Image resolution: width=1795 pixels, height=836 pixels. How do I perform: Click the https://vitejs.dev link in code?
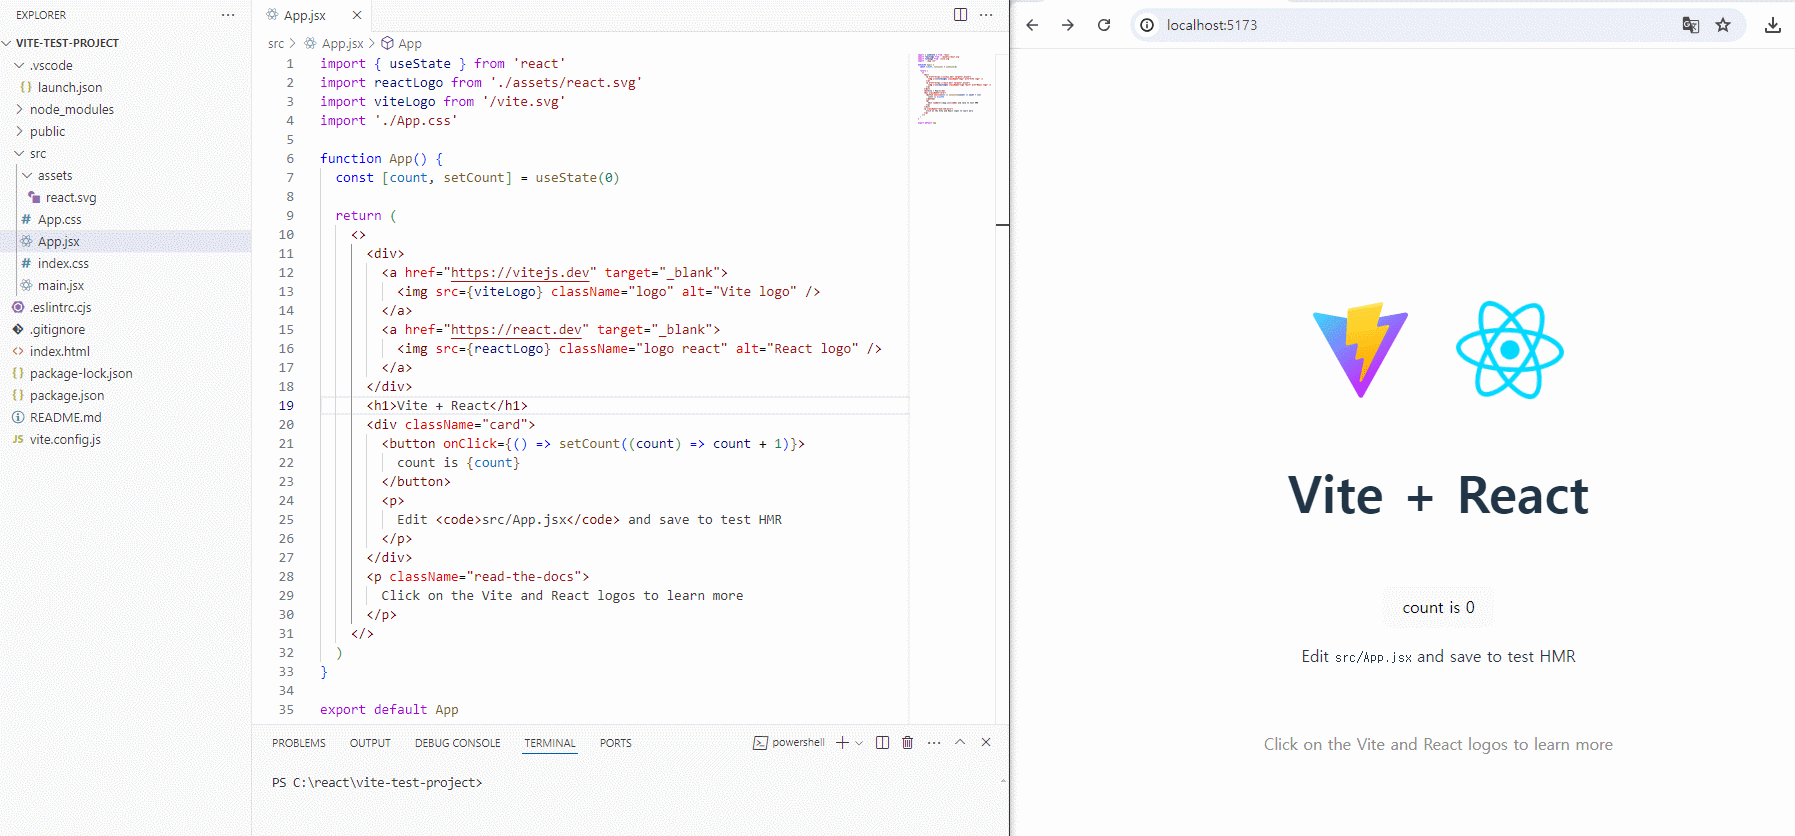coord(520,272)
